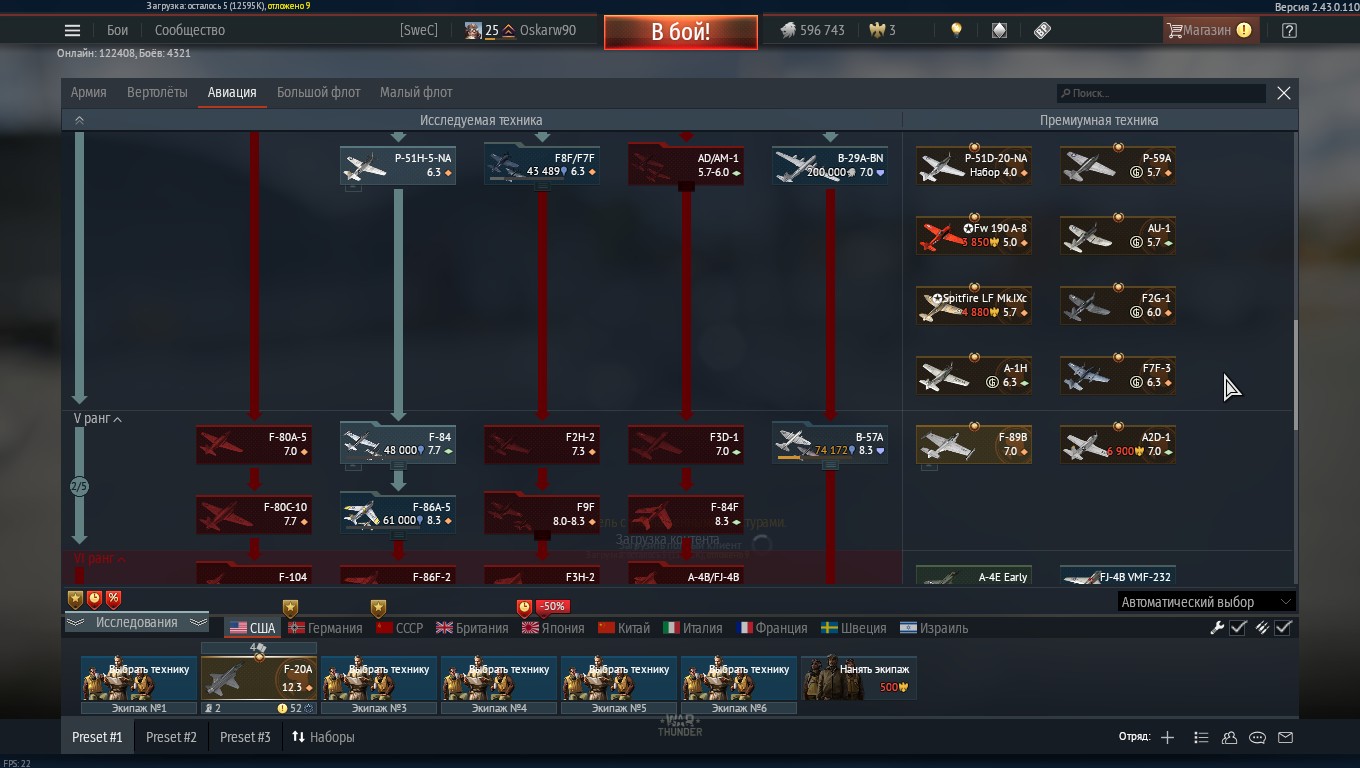Expand the Исследования panel
The width and height of the screenshot is (1360, 768).
(136, 622)
